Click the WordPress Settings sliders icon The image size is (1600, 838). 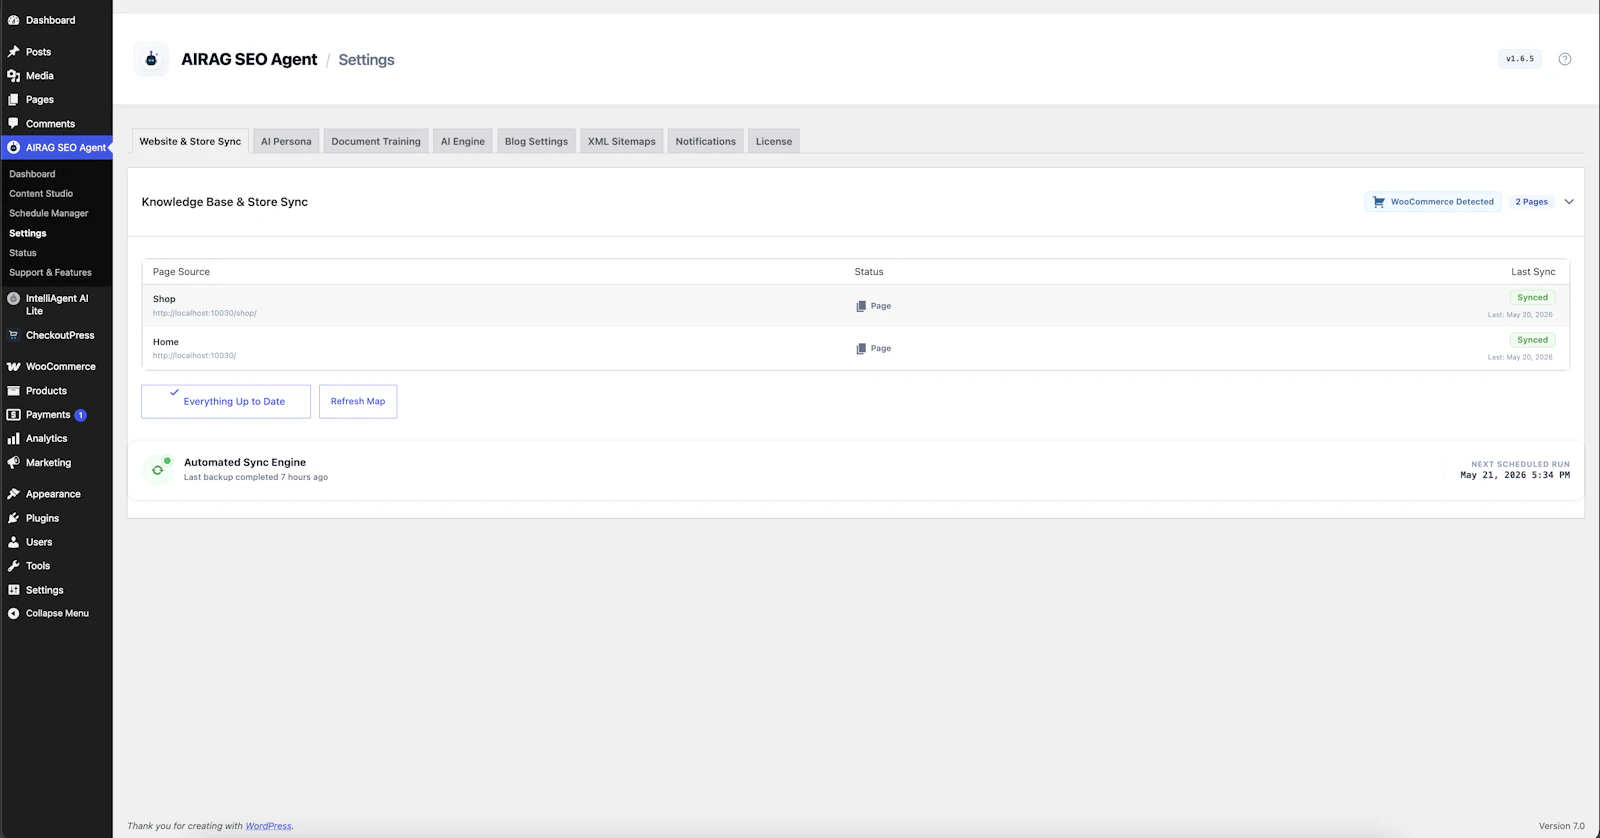tap(14, 590)
